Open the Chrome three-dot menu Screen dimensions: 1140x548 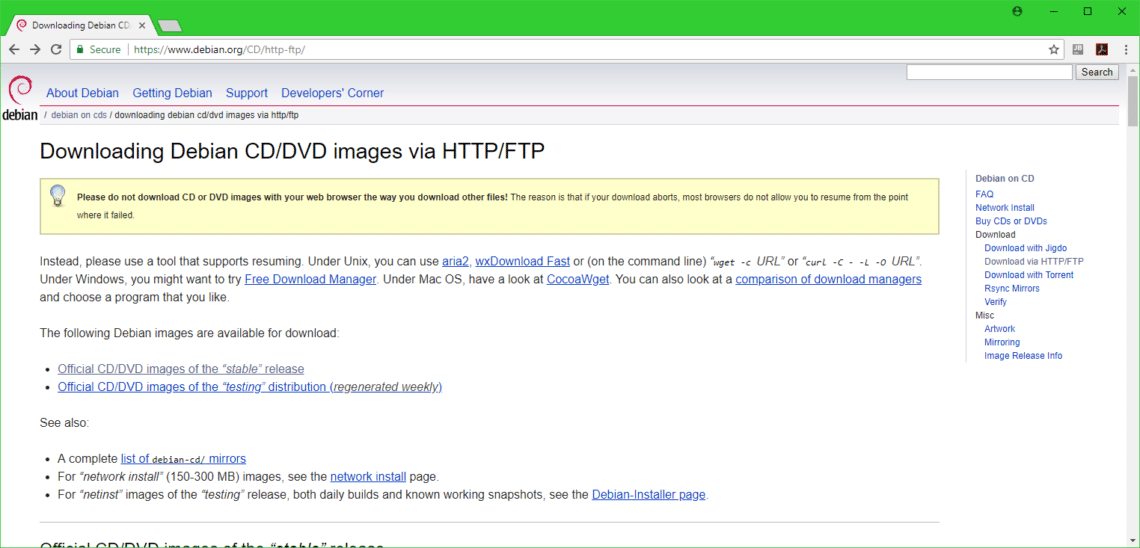coord(1124,50)
